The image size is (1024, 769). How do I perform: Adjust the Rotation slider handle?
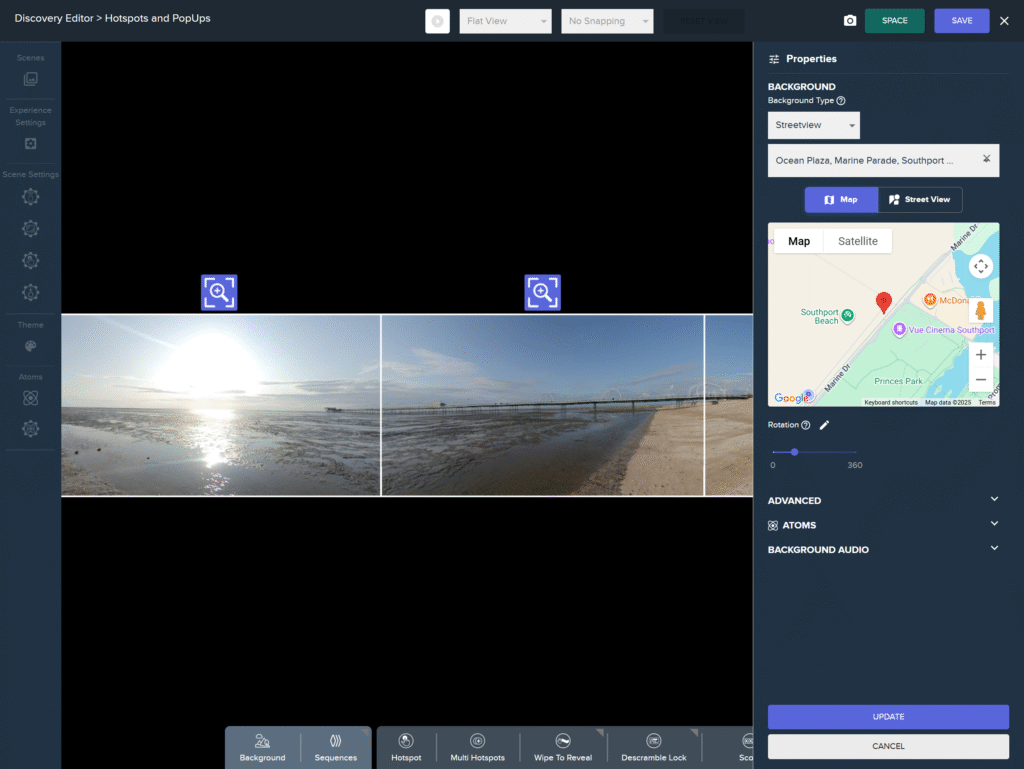pyautogui.click(x=794, y=452)
